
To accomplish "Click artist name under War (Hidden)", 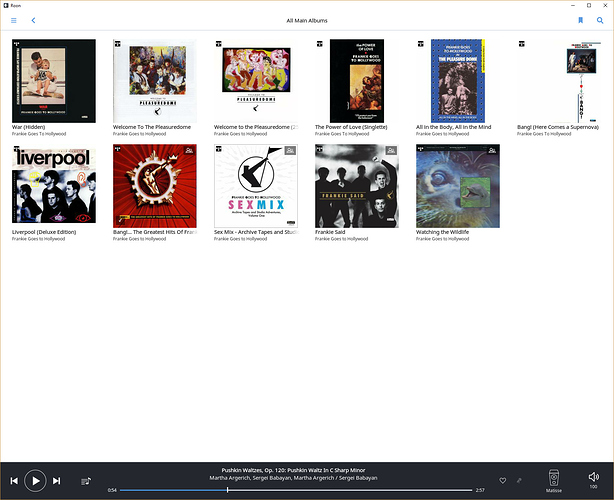I will coord(39,134).
